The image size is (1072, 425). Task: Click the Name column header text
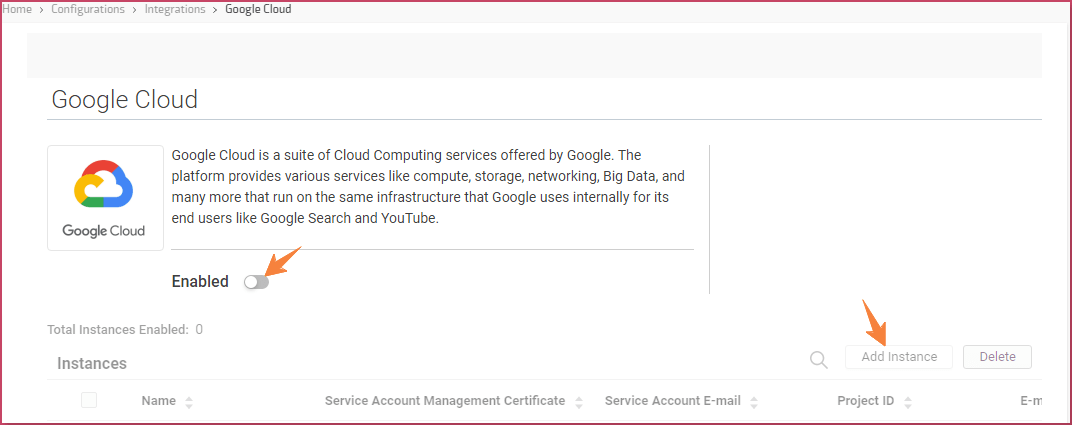click(159, 401)
